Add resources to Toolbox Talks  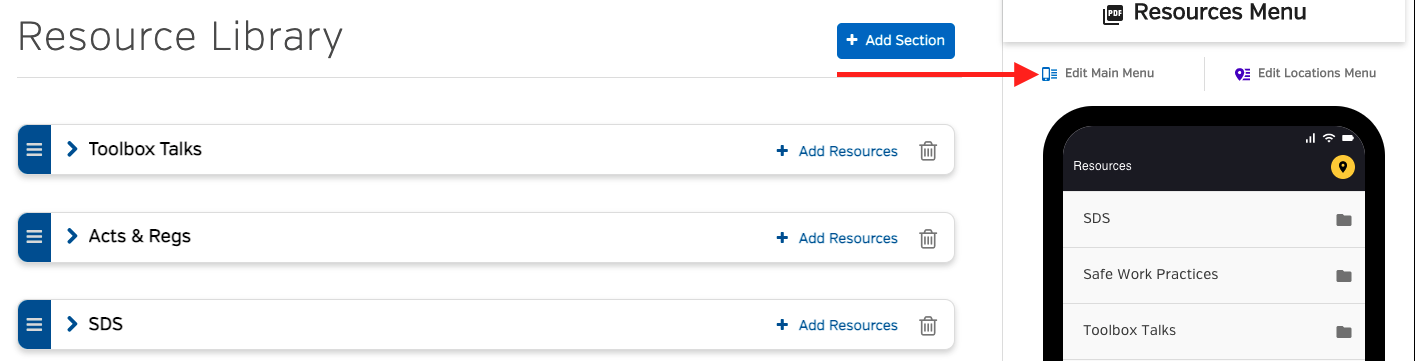(x=837, y=151)
